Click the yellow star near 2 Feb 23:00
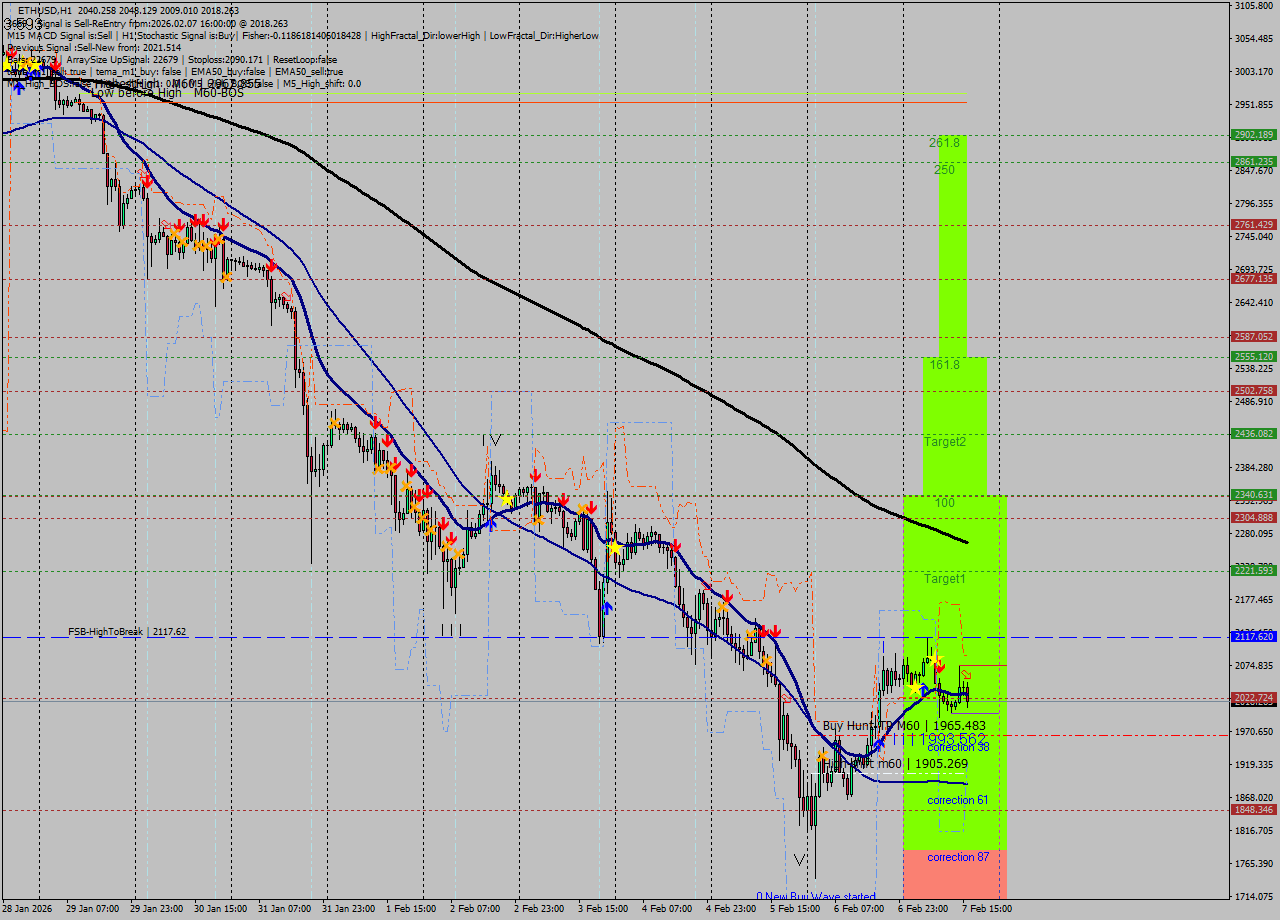The height and width of the screenshot is (920, 1280). coord(507,498)
